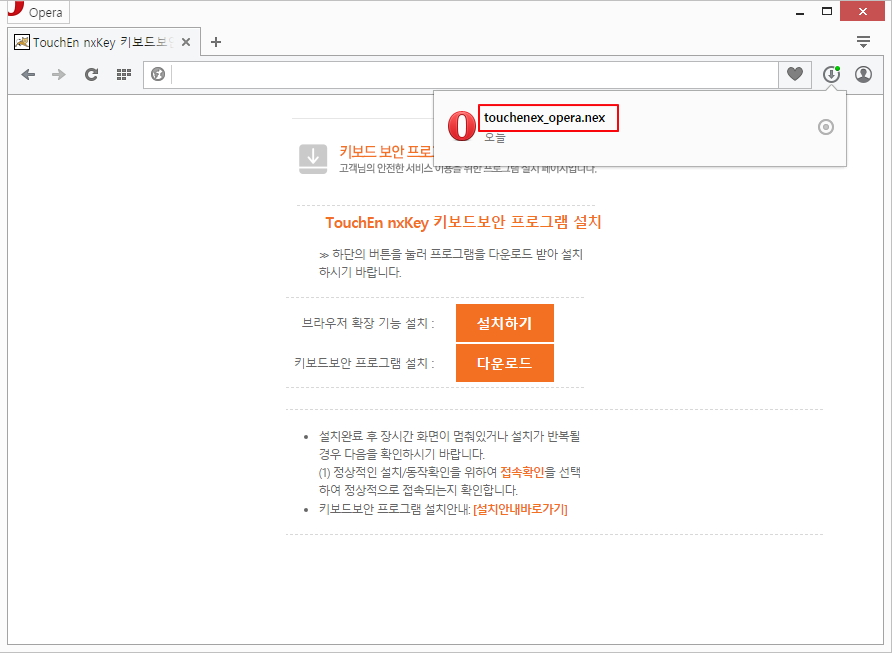Follow the 접속확인 link
This screenshot has height=653, width=892.
click(522, 472)
